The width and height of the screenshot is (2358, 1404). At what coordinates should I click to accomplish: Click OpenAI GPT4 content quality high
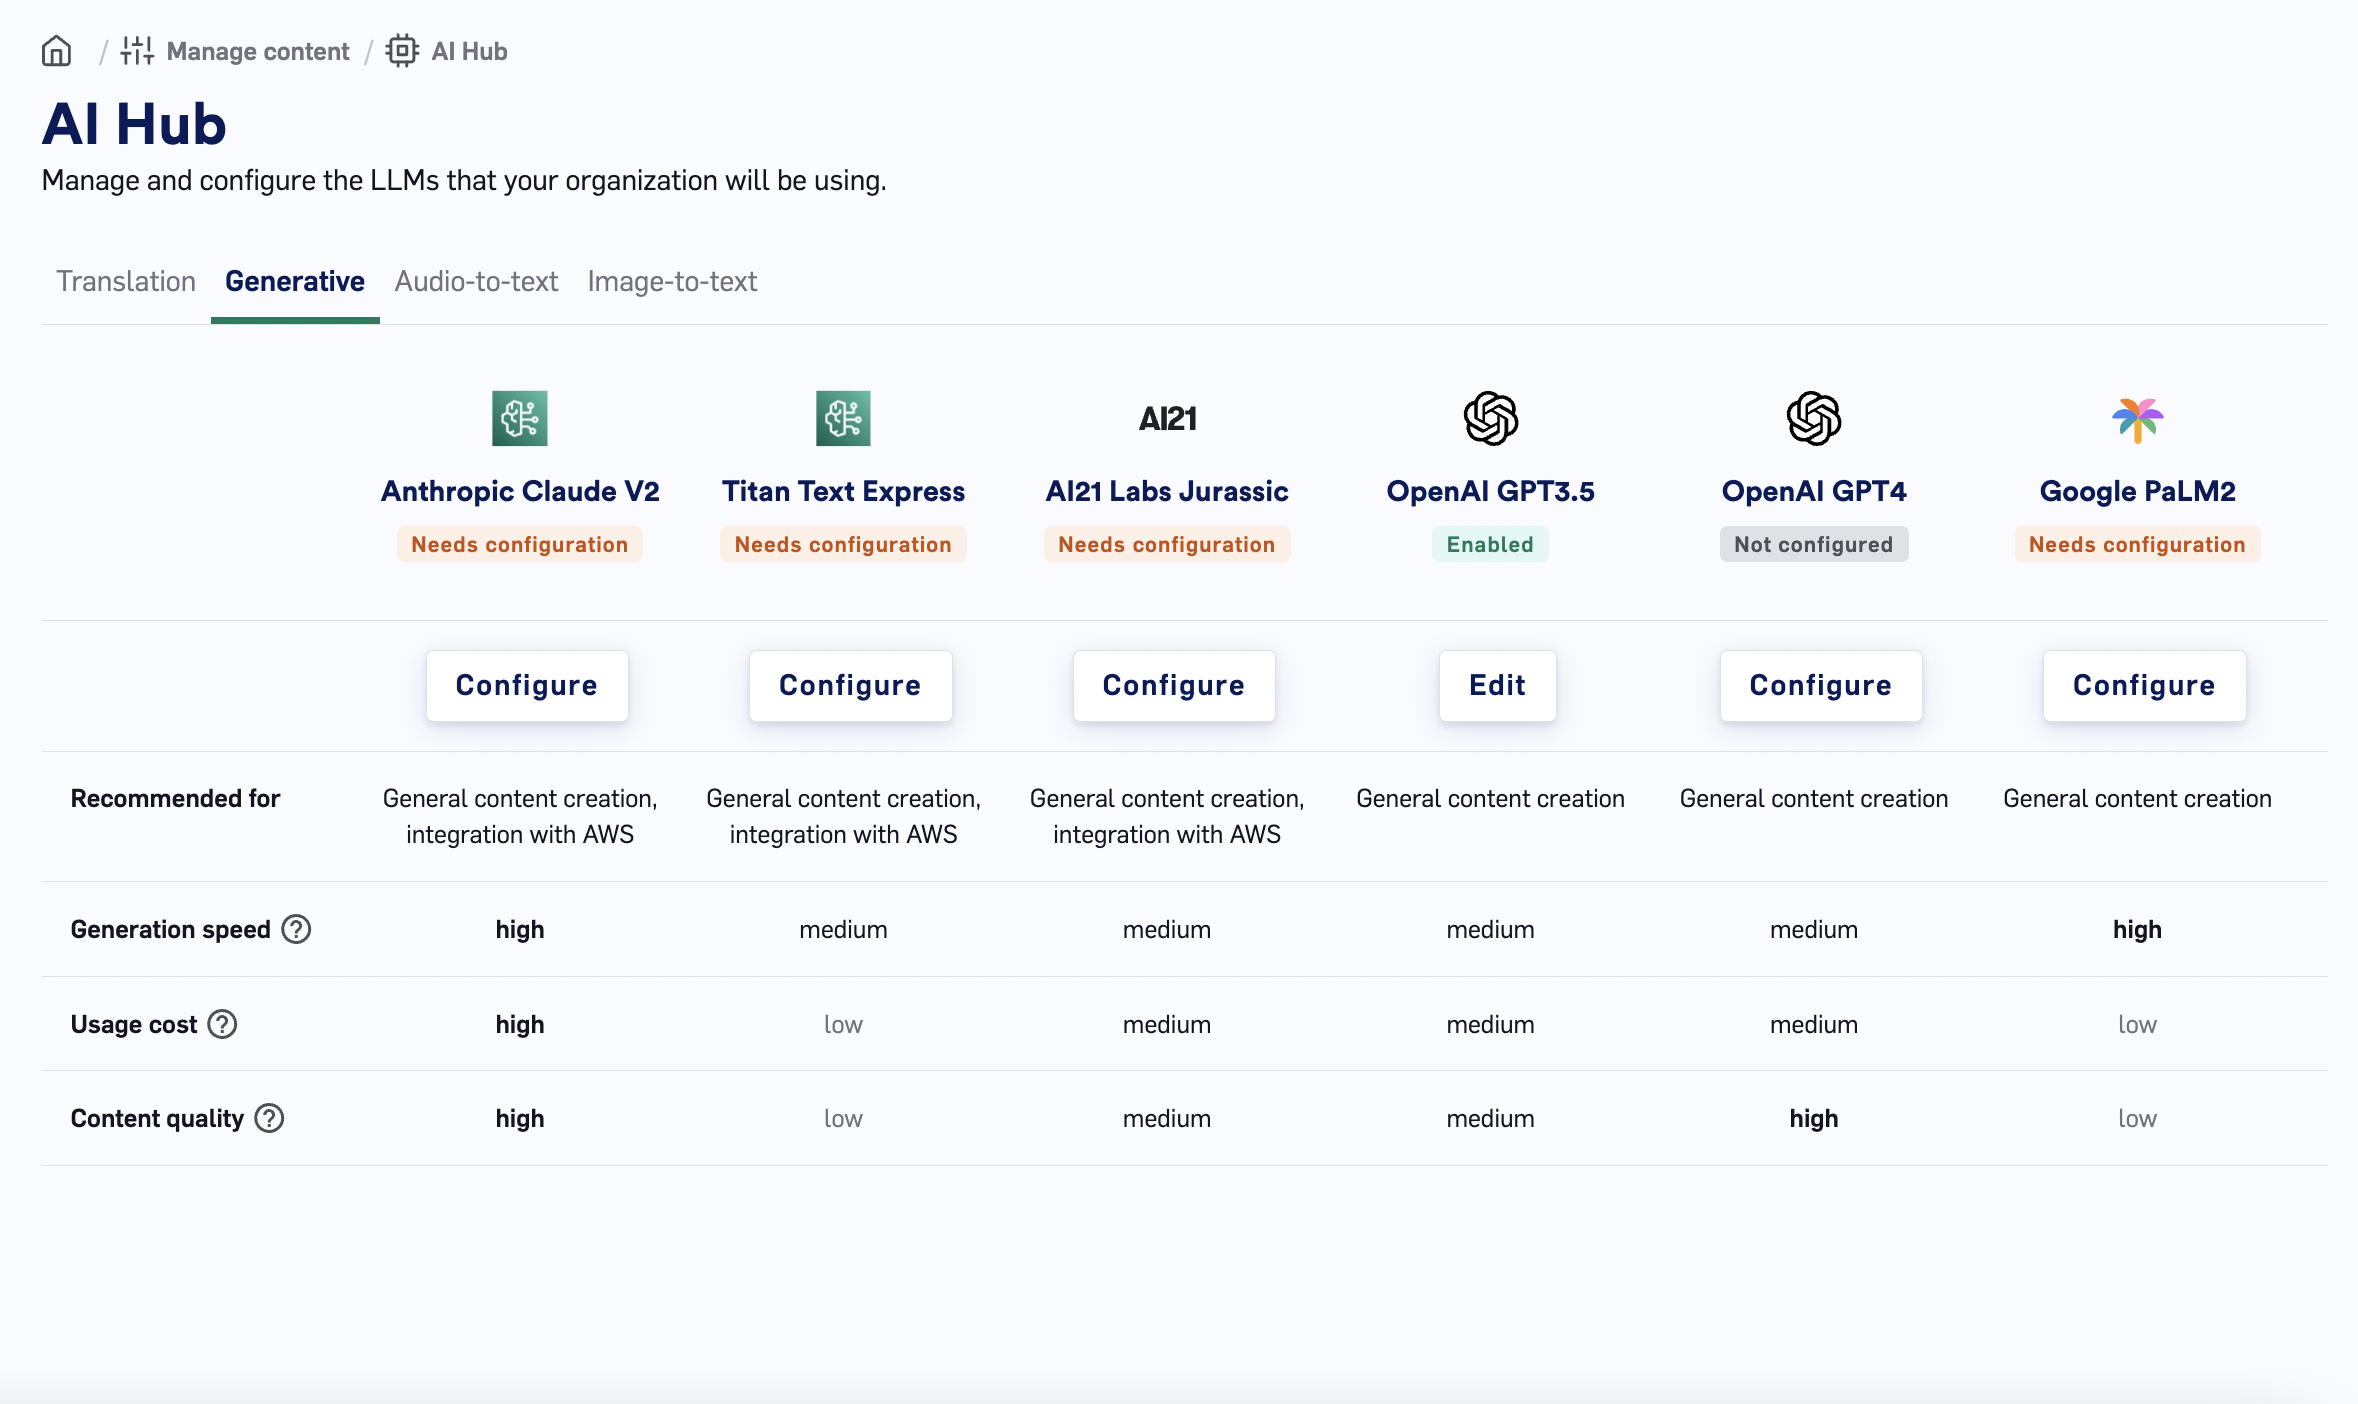point(1814,1118)
